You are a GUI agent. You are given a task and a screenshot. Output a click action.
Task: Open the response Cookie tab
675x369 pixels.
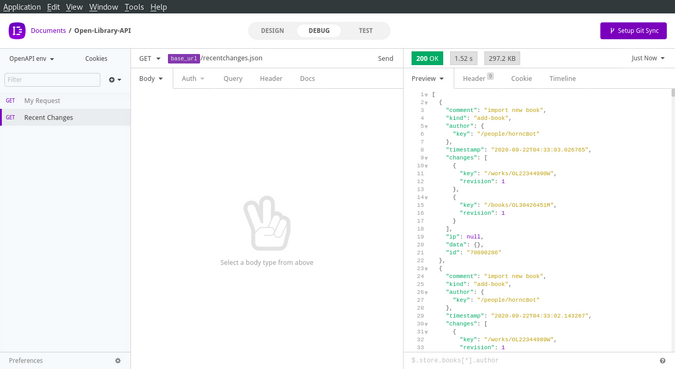(x=521, y=78)
